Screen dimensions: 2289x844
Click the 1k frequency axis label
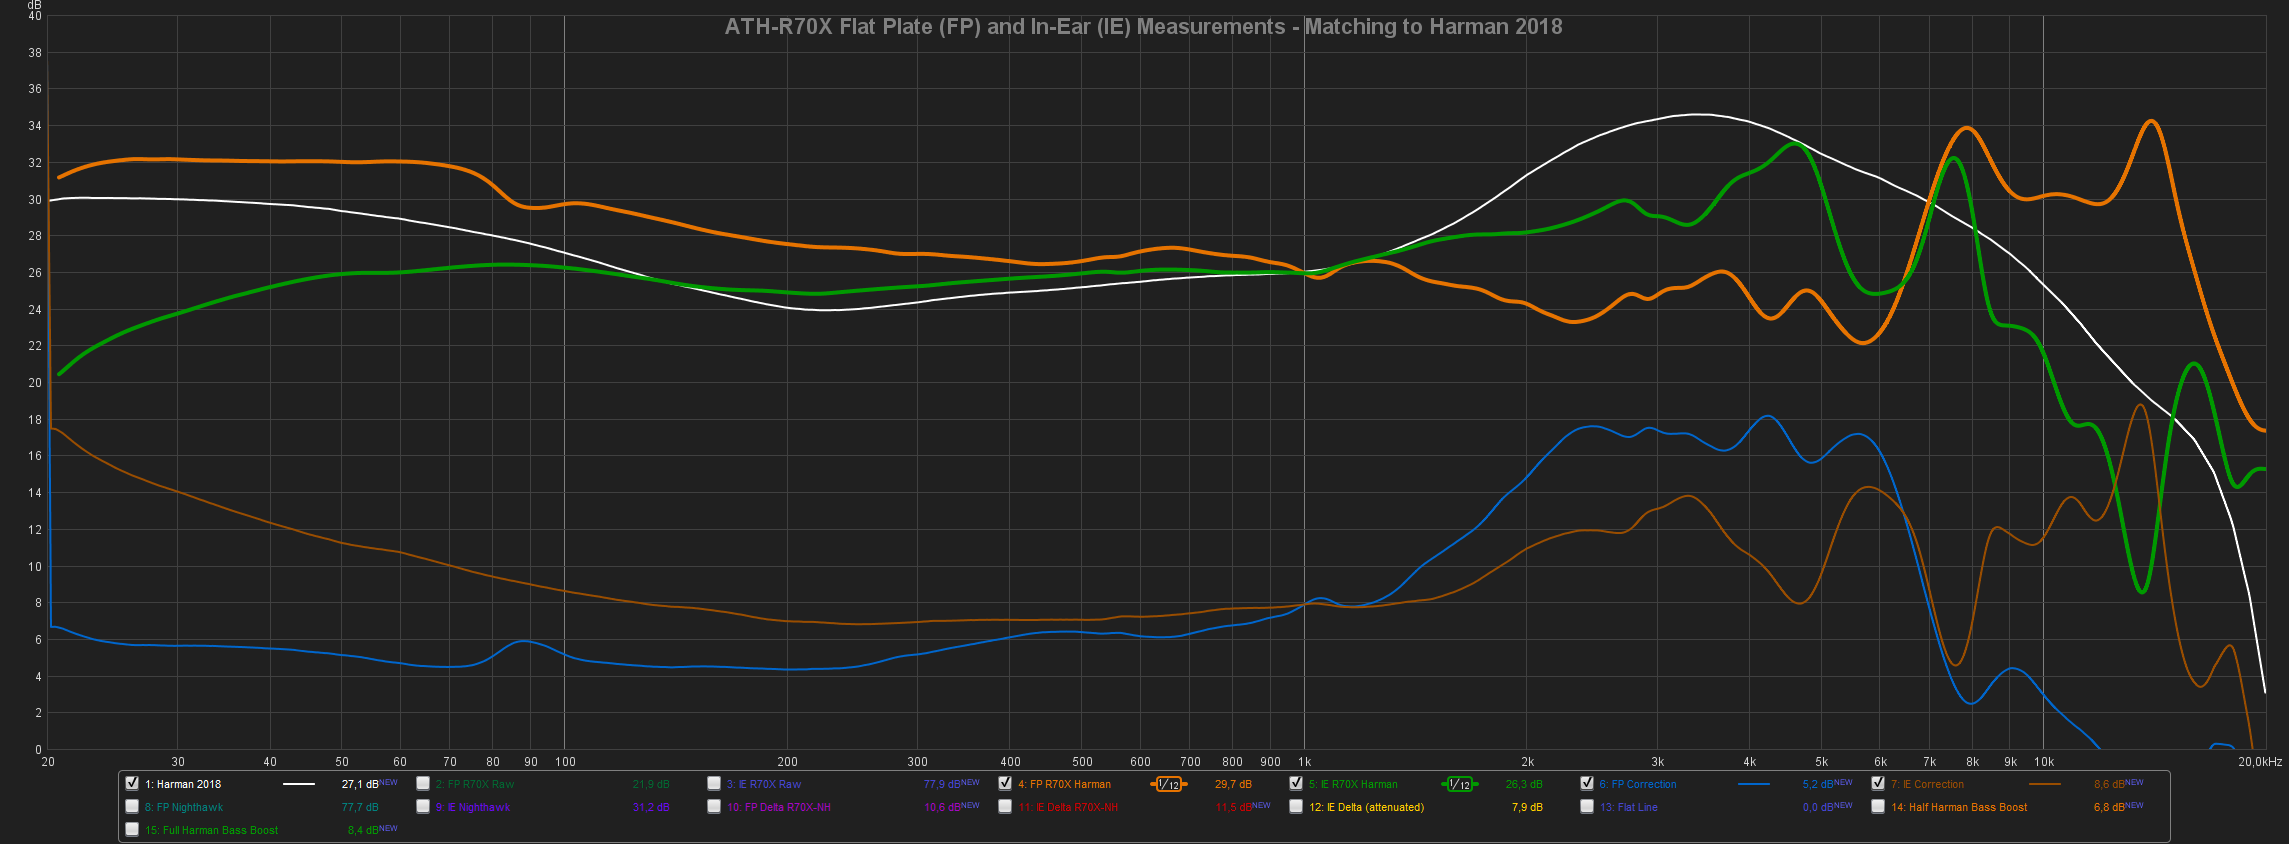coord(1304,762)
